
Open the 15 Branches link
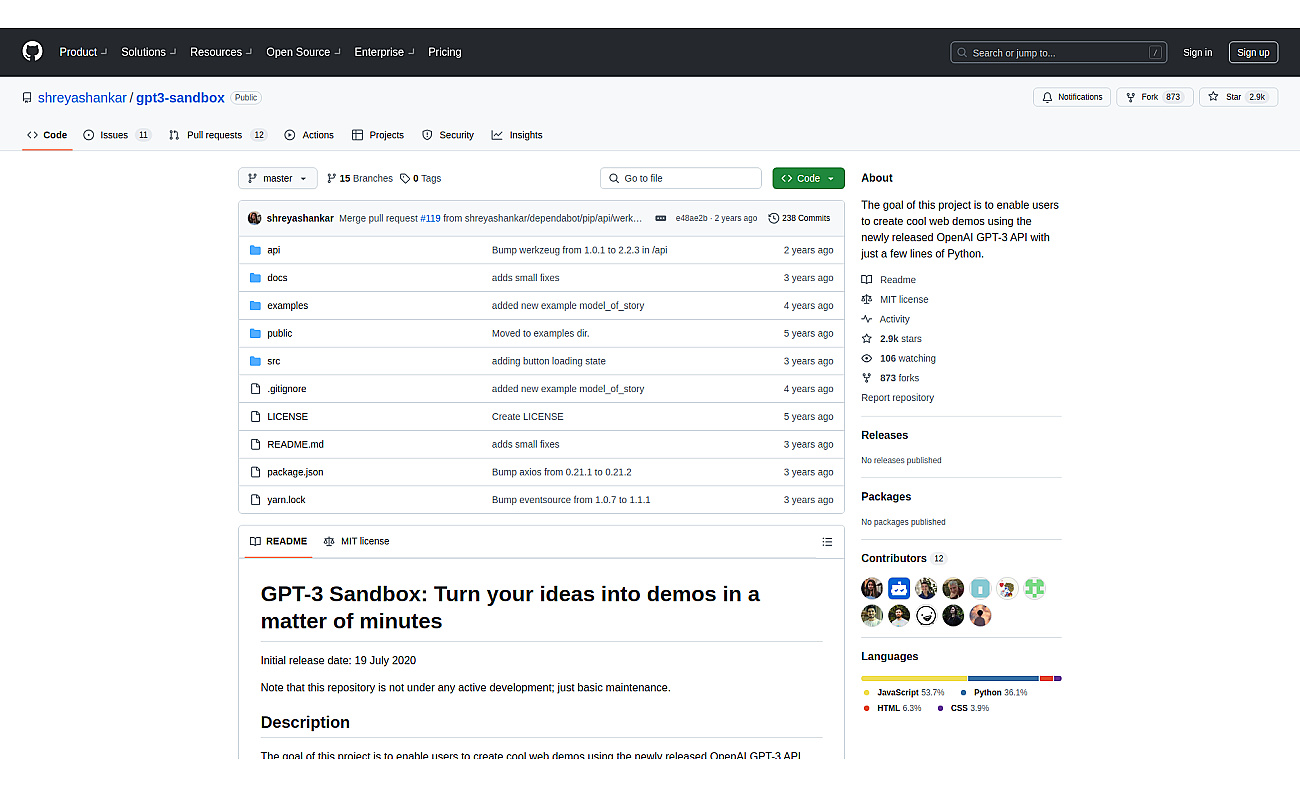[360, 178]
